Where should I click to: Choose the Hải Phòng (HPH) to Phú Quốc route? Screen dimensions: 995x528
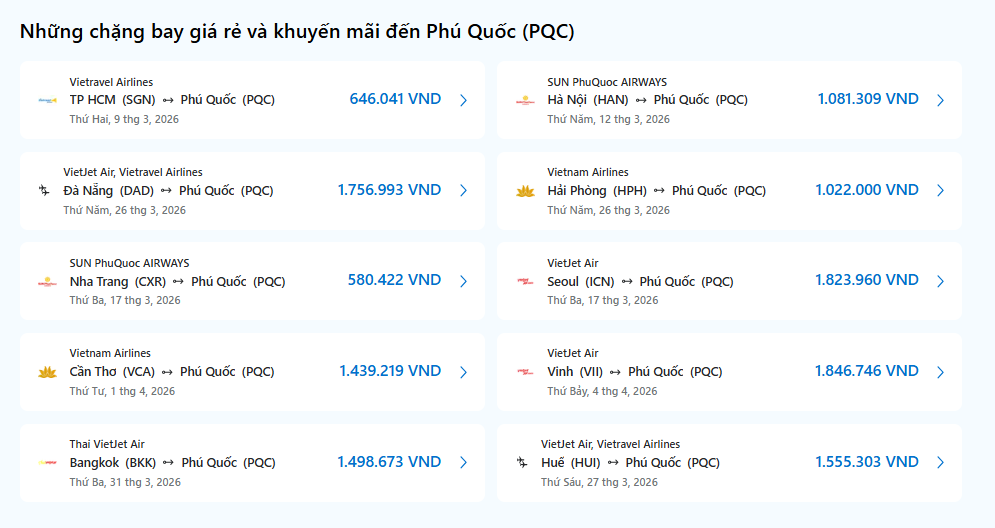tap(656, 191)
